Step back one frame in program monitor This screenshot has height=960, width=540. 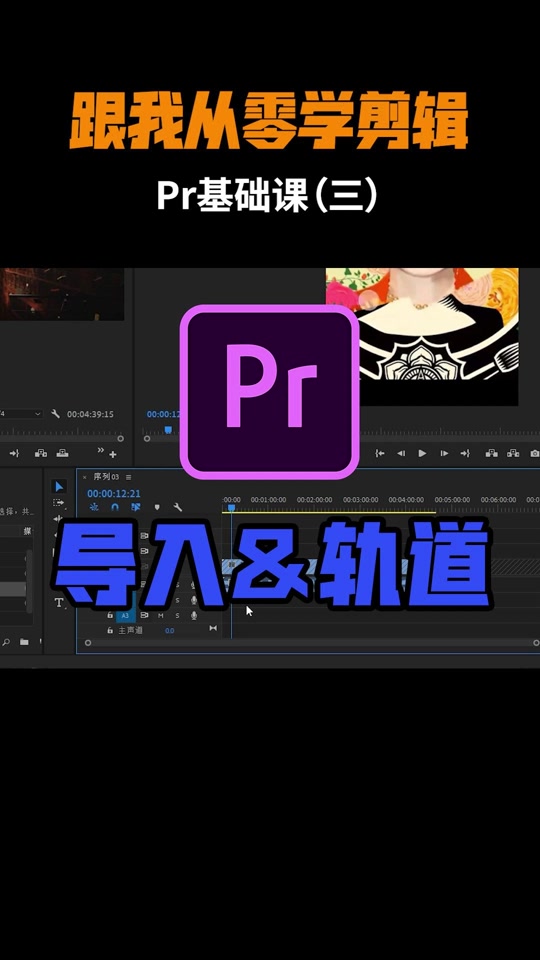tap(401, 454)
